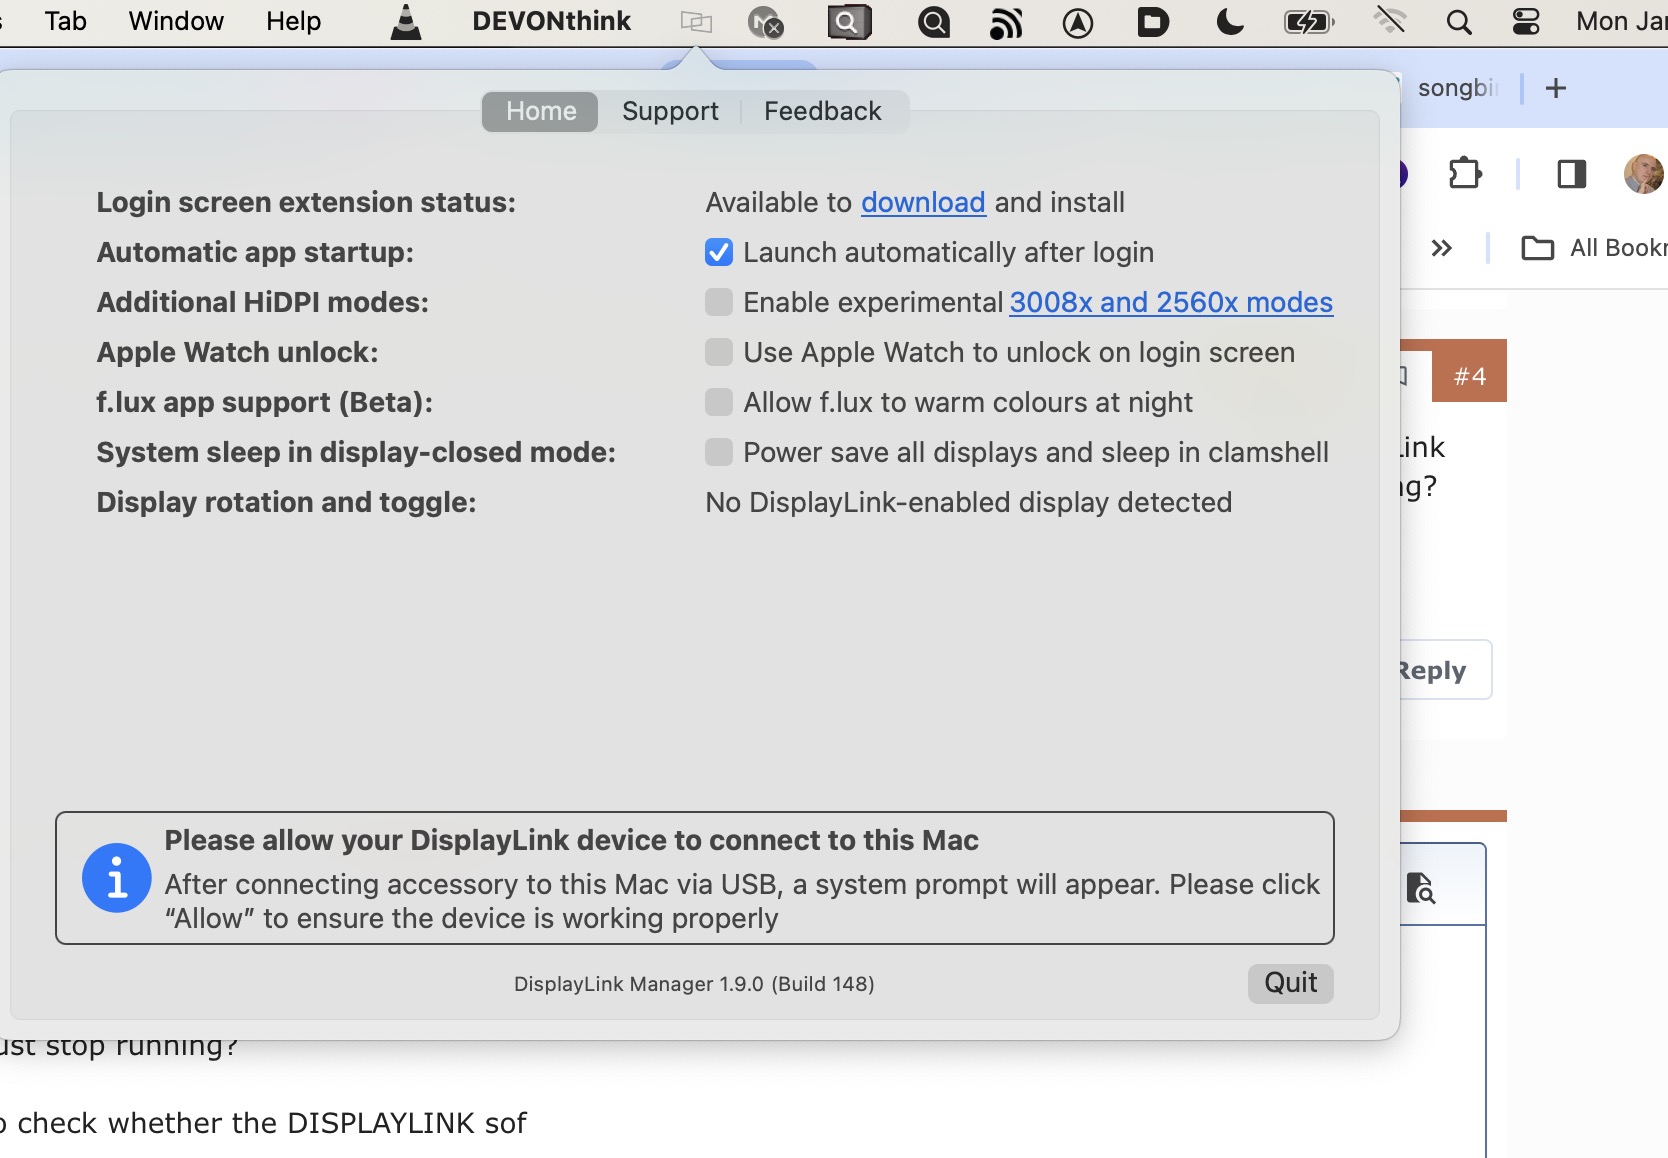Open the DEVONthink menu bar item
The width and height of the screenshot is (1668, 1158).
[552, 21]
